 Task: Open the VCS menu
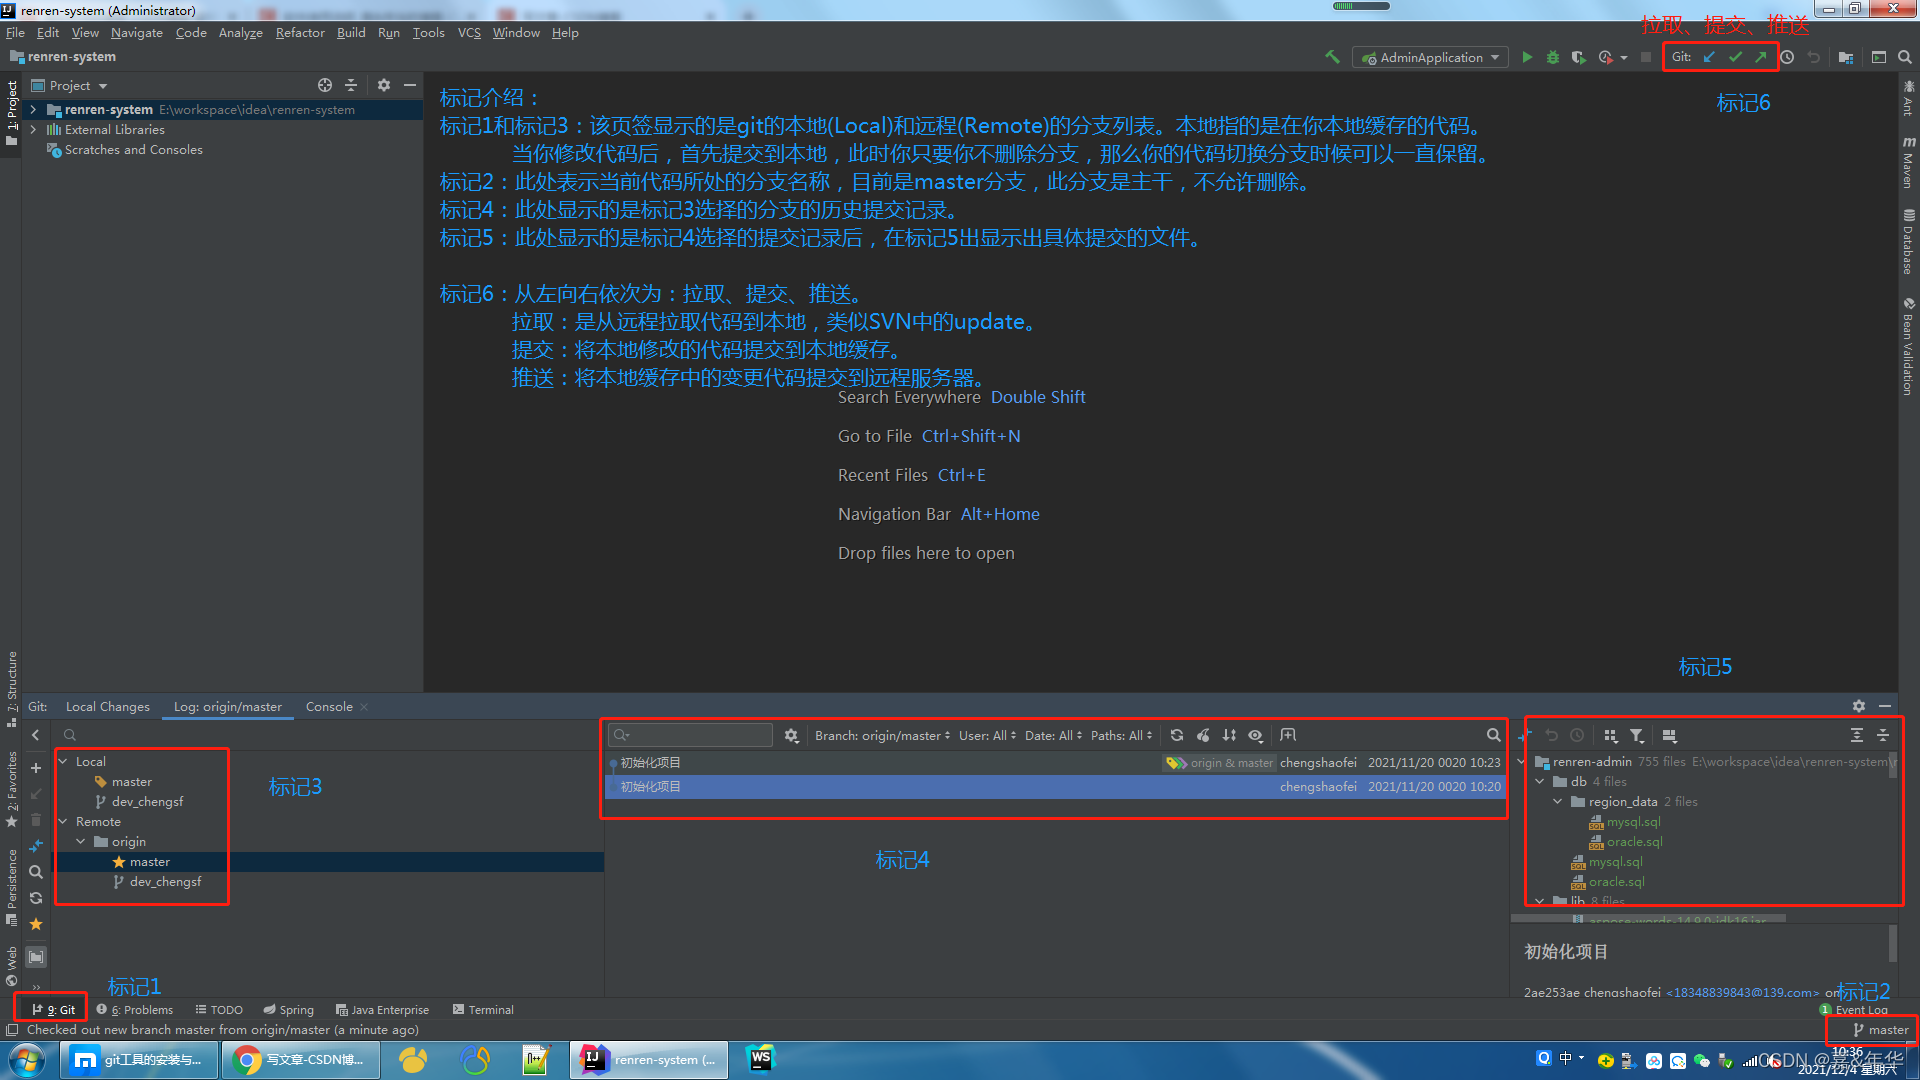coord(469,32)
